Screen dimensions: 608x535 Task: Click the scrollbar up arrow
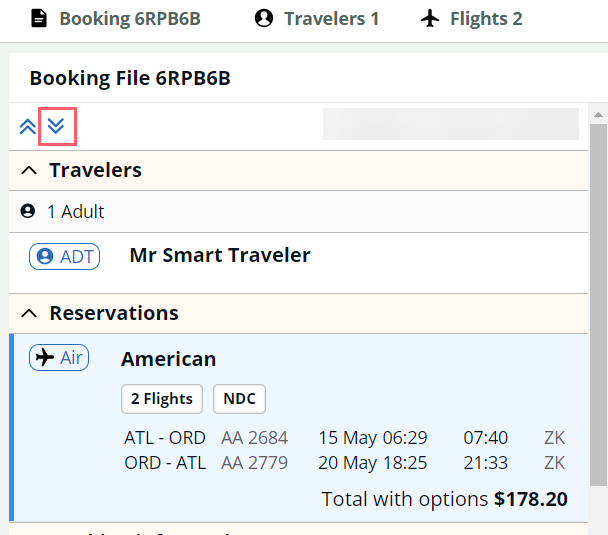[598, 114]
